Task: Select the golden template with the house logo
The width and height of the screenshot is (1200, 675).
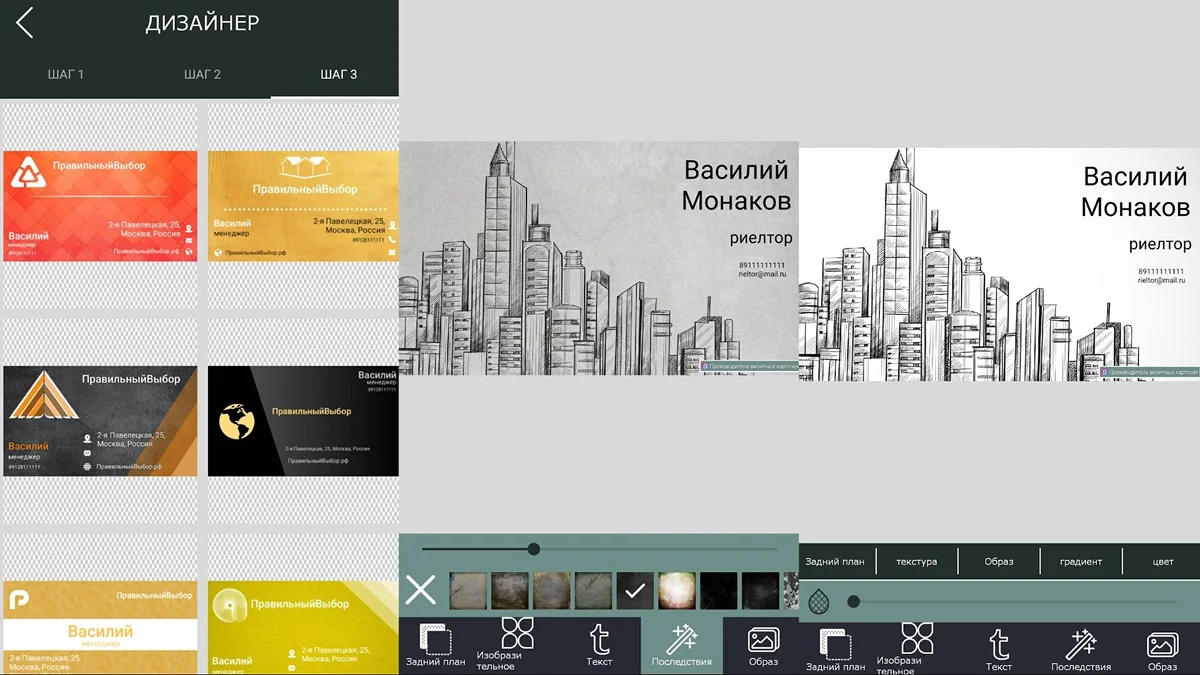Action: click(x=303, y=206)
